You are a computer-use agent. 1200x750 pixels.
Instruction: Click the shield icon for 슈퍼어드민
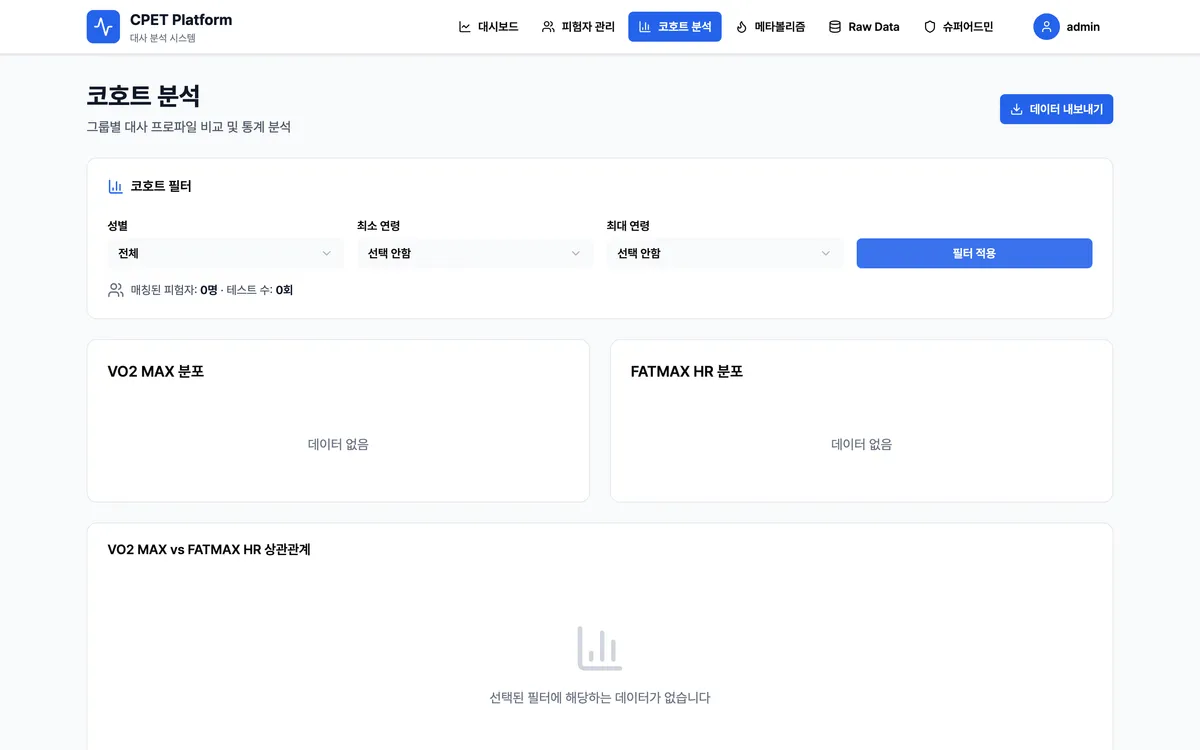pyautogui.click(x=929, y=27)
